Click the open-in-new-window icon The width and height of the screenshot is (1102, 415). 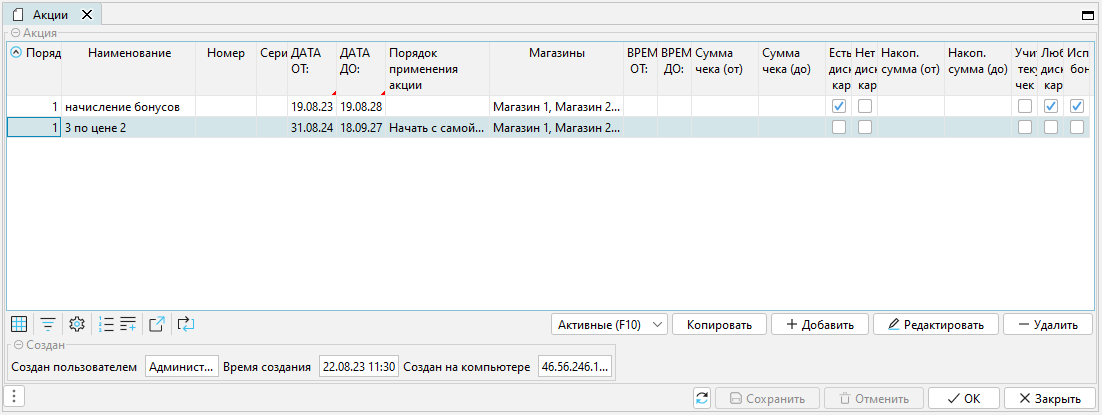(157, 324)
